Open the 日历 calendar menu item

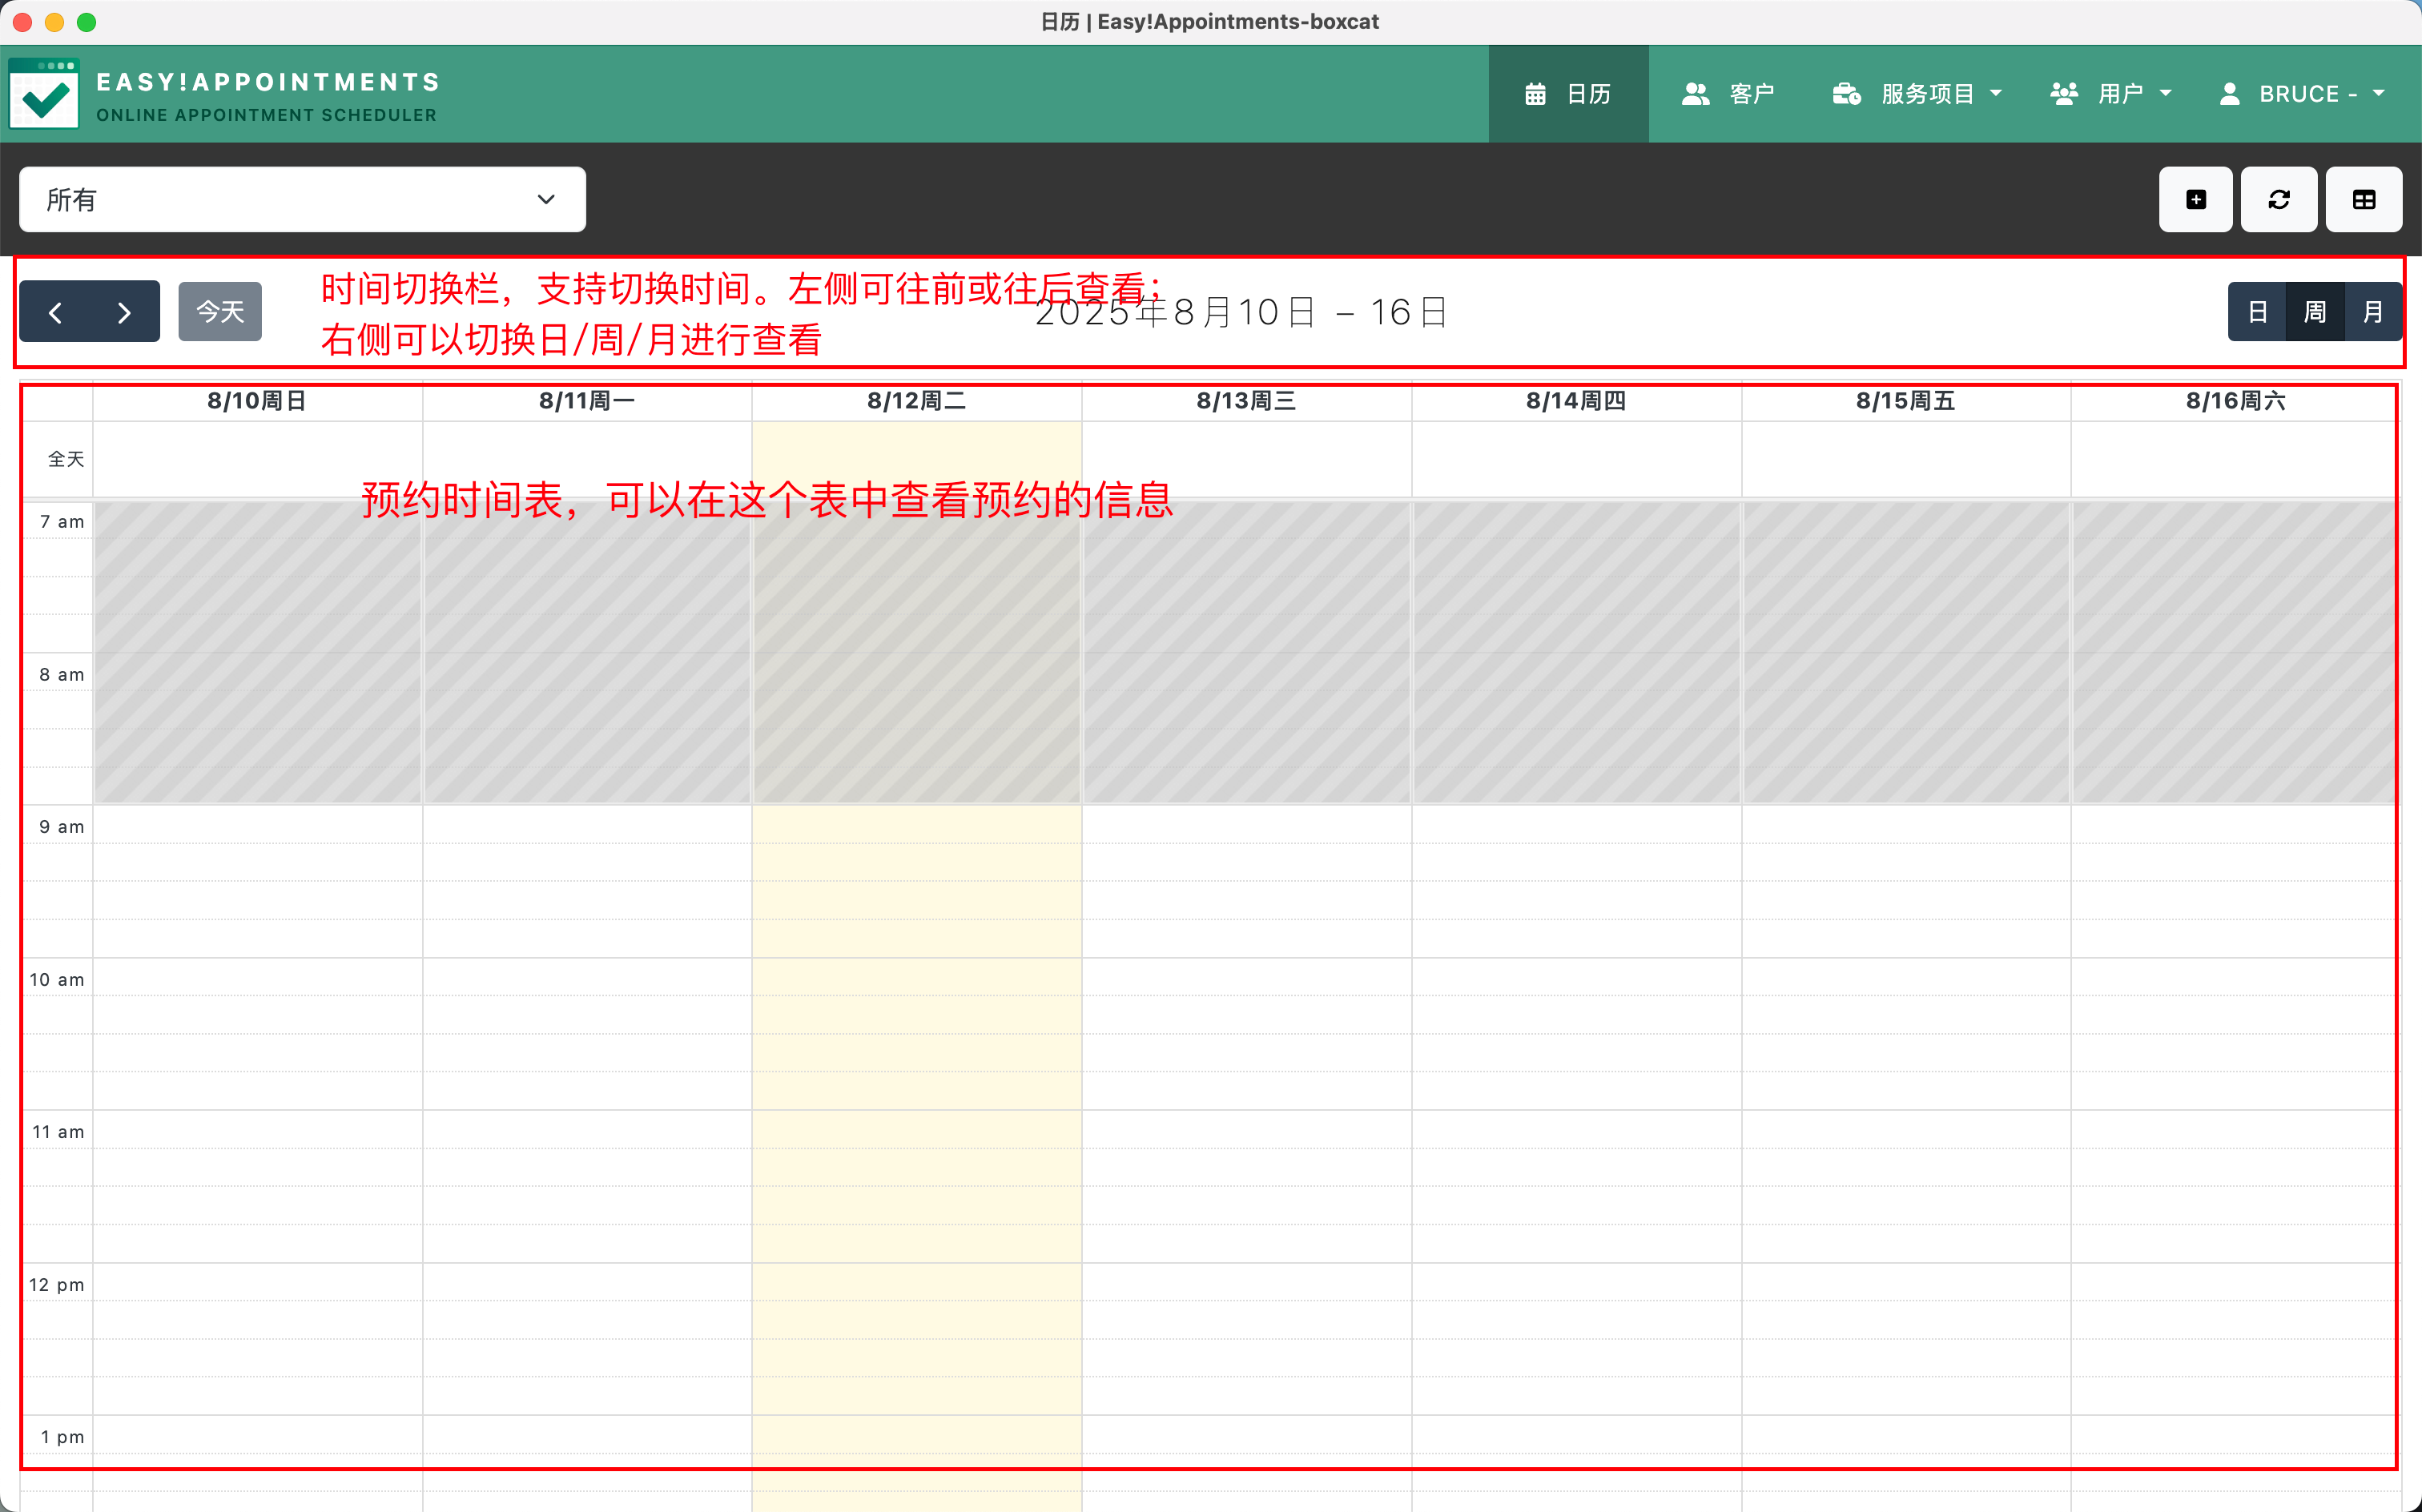click(x=1568, y=94)
